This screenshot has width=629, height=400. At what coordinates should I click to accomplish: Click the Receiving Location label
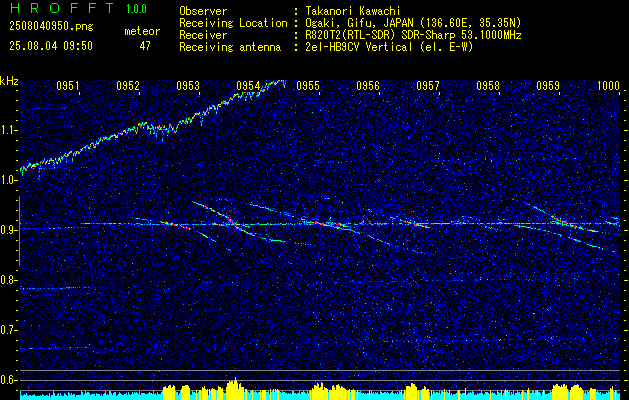click(233, 23)
